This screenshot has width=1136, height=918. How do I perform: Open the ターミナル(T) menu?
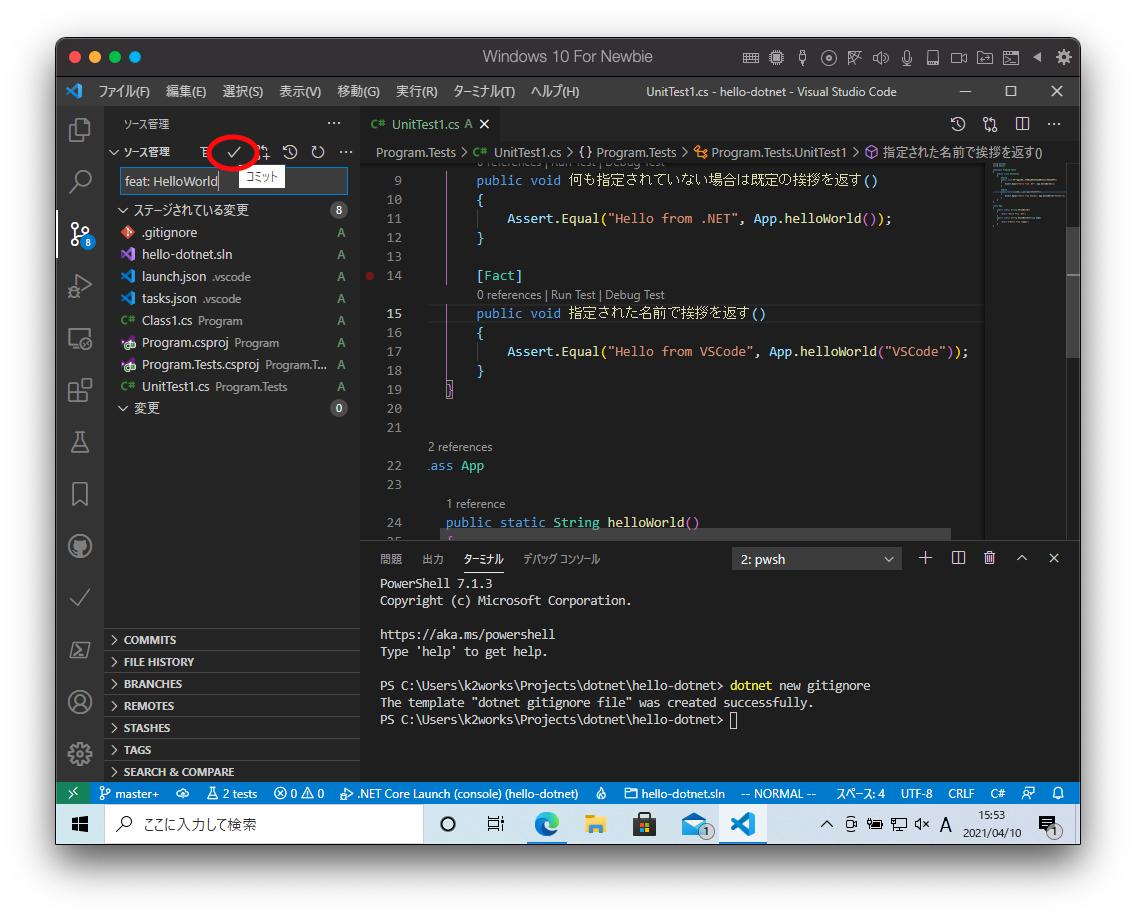pos(483,91)
